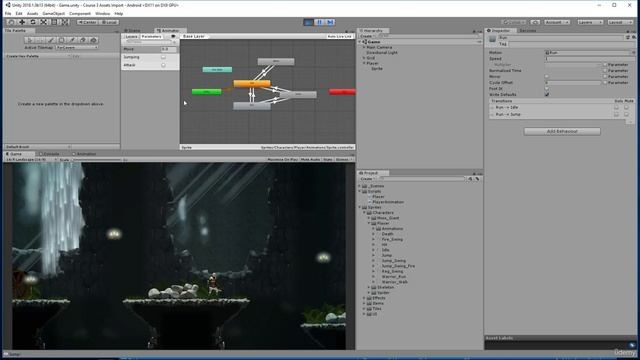The height and width of the screenshot is (360, 640).
Task: Click the Speed input field in Inspector
Action: 589,59
